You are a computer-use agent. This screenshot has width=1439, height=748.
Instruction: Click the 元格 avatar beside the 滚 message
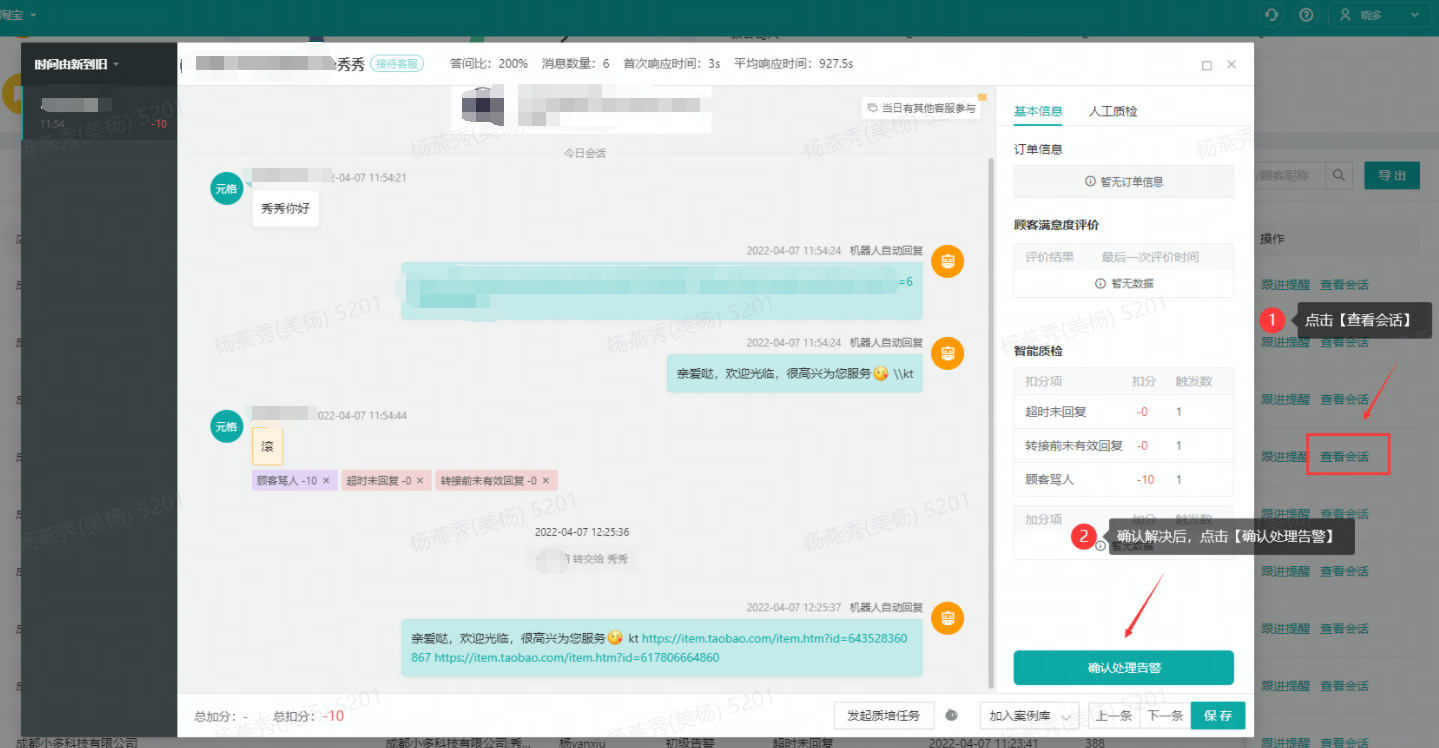click(227, 426)
